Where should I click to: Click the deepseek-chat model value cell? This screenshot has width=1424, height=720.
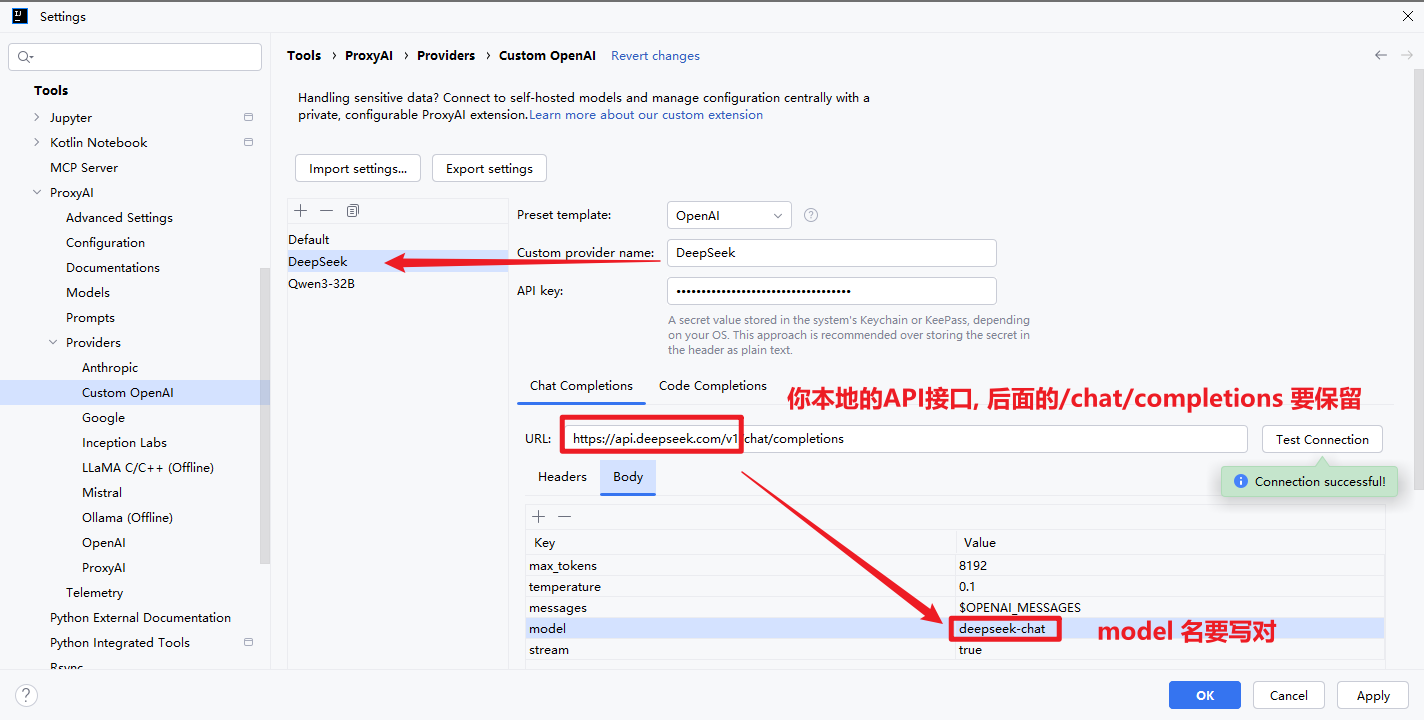click(1170, 628)
